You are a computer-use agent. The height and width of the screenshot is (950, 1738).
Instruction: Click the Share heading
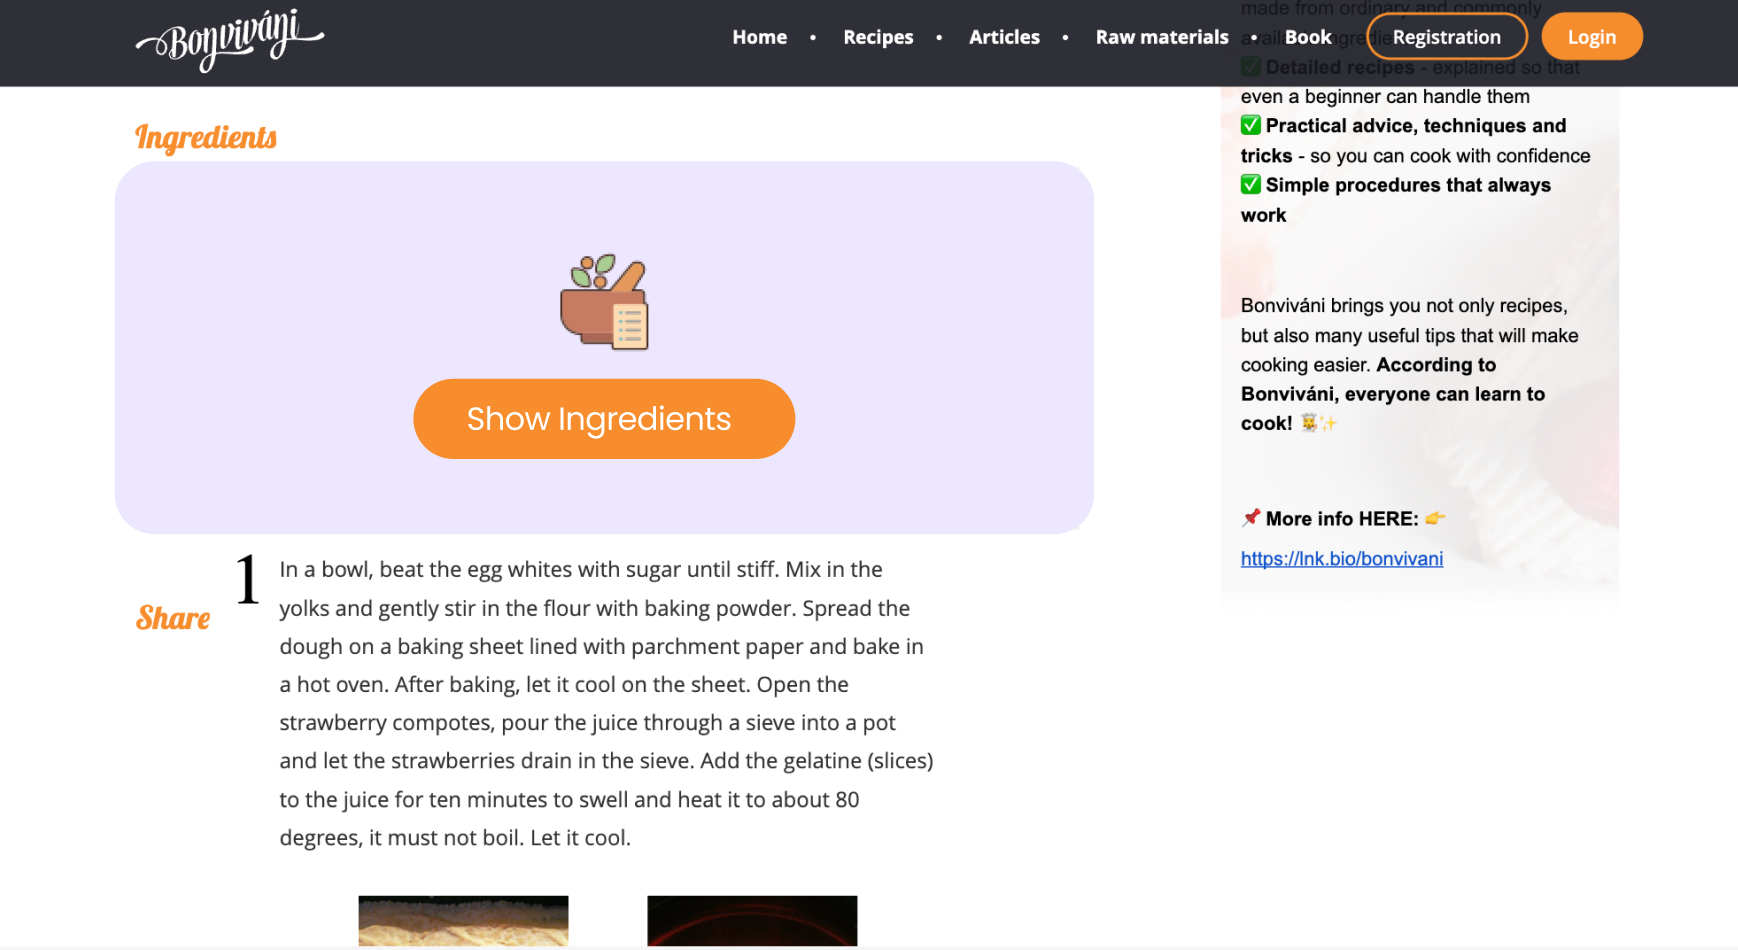tap(173, 618)
